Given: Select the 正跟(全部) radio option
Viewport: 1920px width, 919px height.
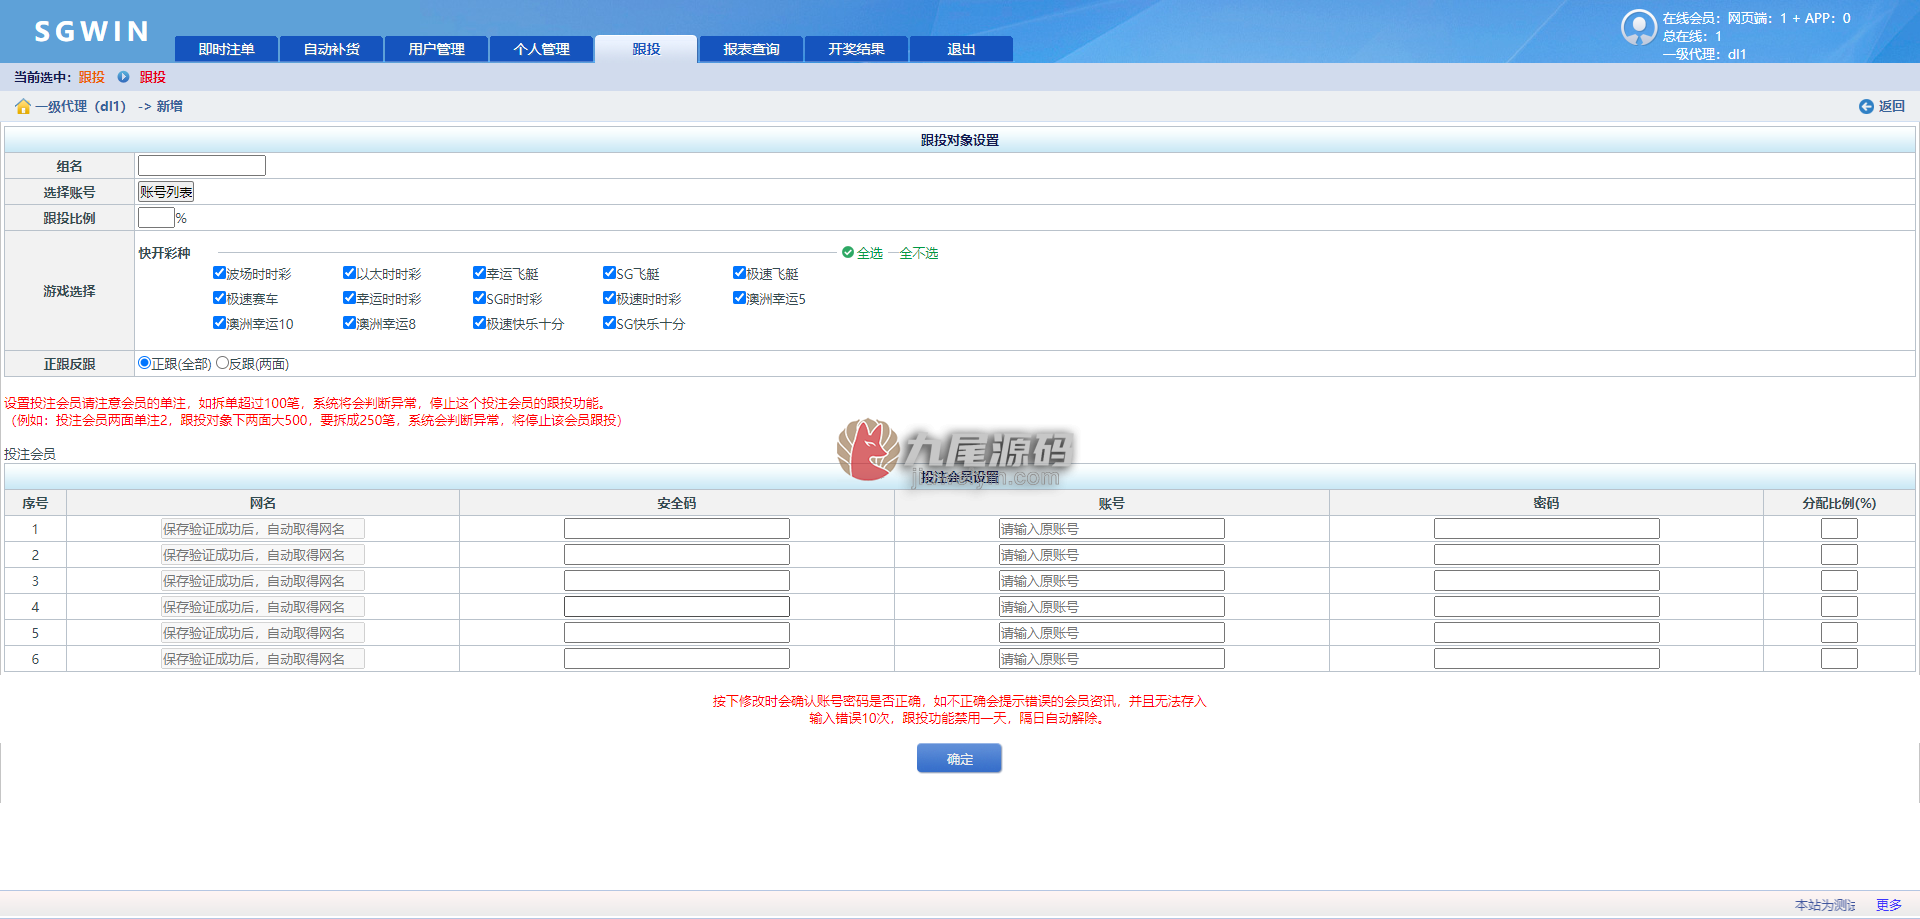Looking at the screenshot, I should coord(145,363).
